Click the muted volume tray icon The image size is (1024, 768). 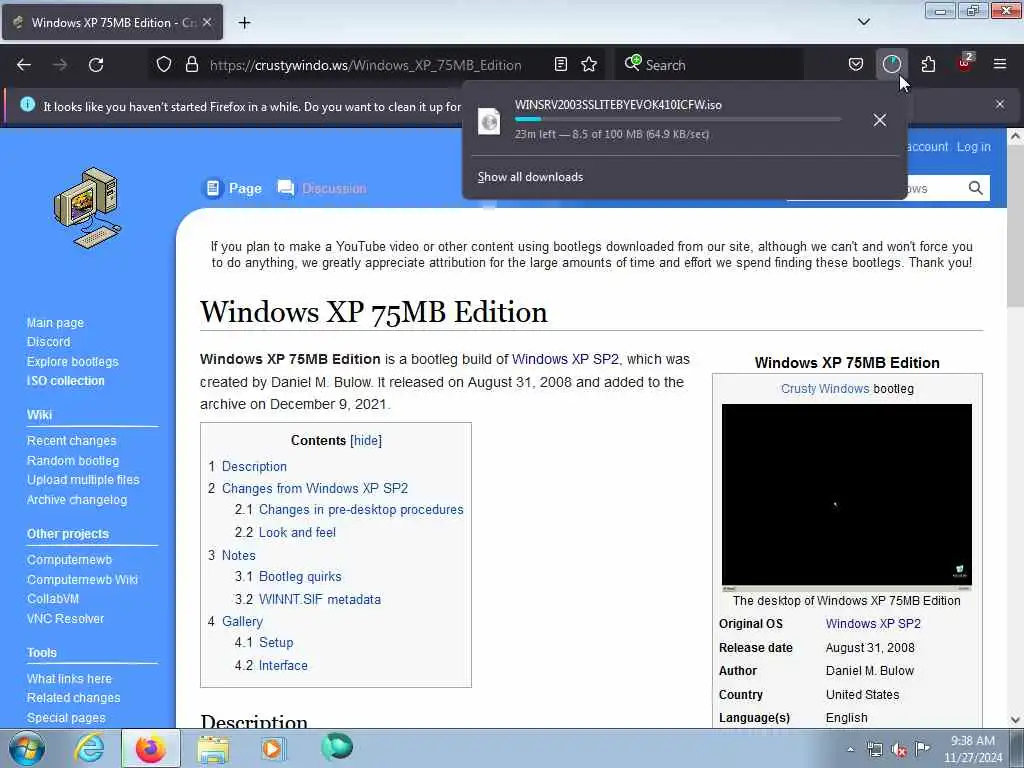899,750
